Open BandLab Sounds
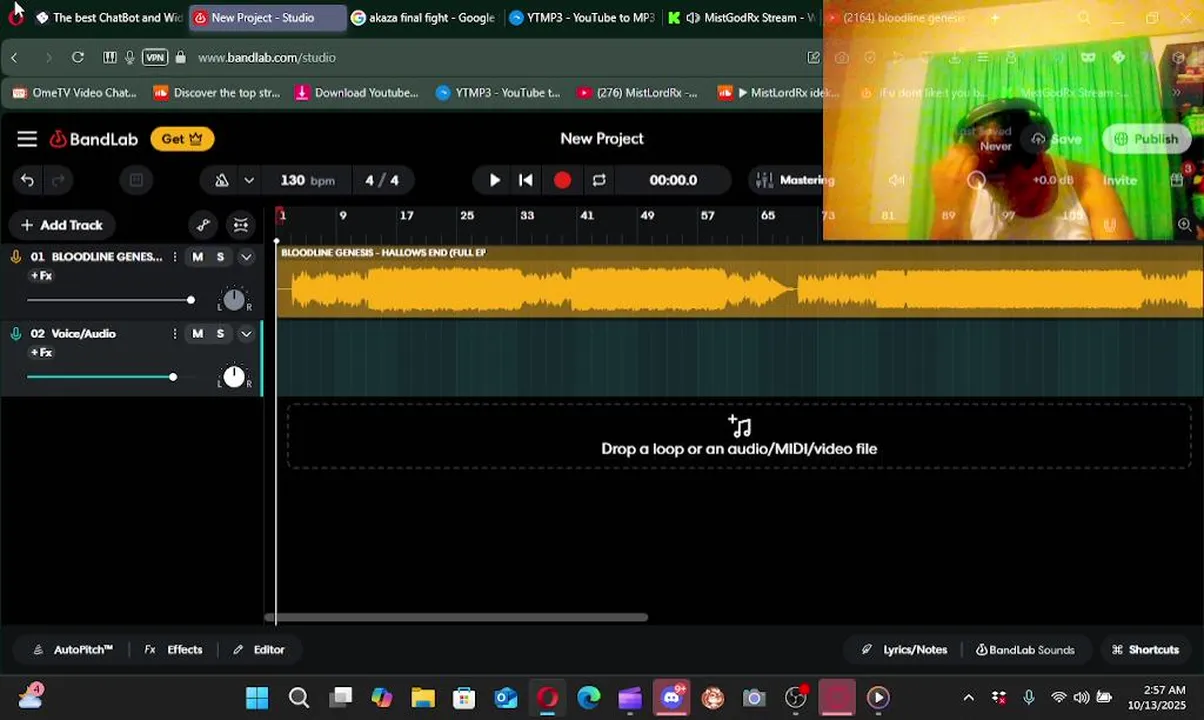 (1025, 650)
